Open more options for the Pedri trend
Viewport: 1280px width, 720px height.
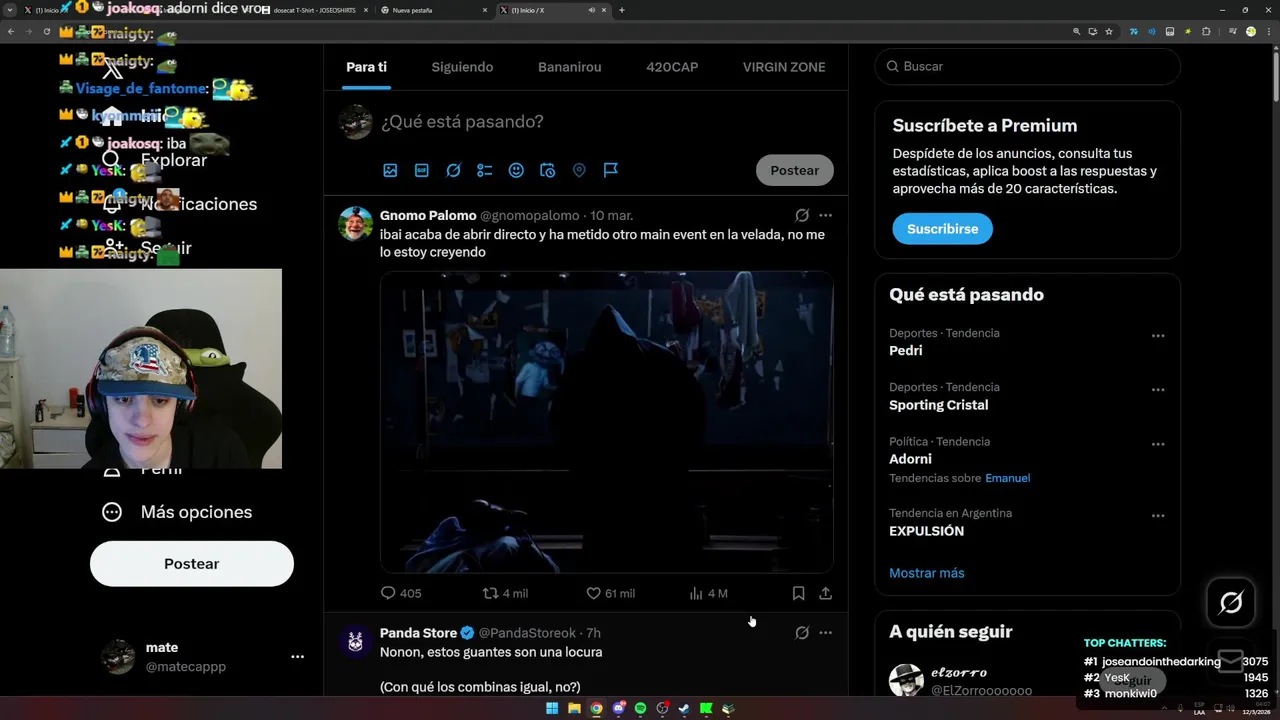coord(1158,336)
